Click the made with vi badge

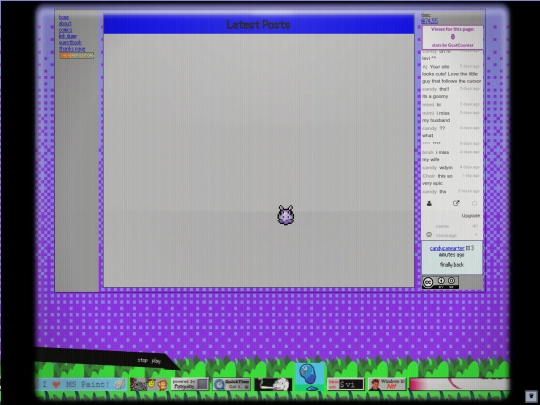tap(345, 384)
